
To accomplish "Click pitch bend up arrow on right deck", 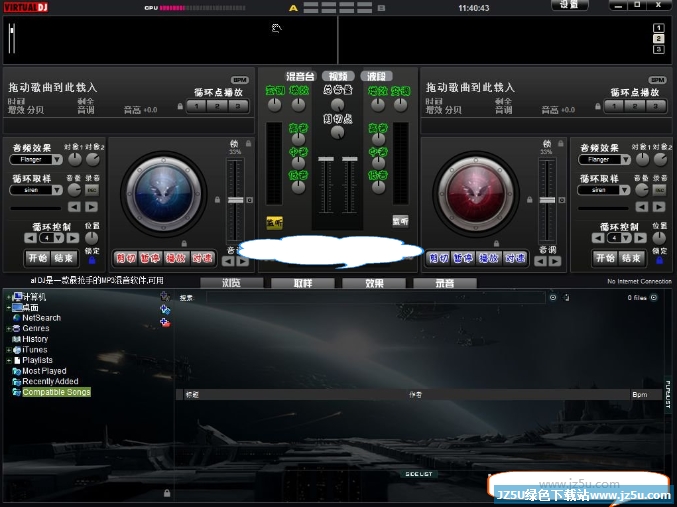I will tap(555, 261).
